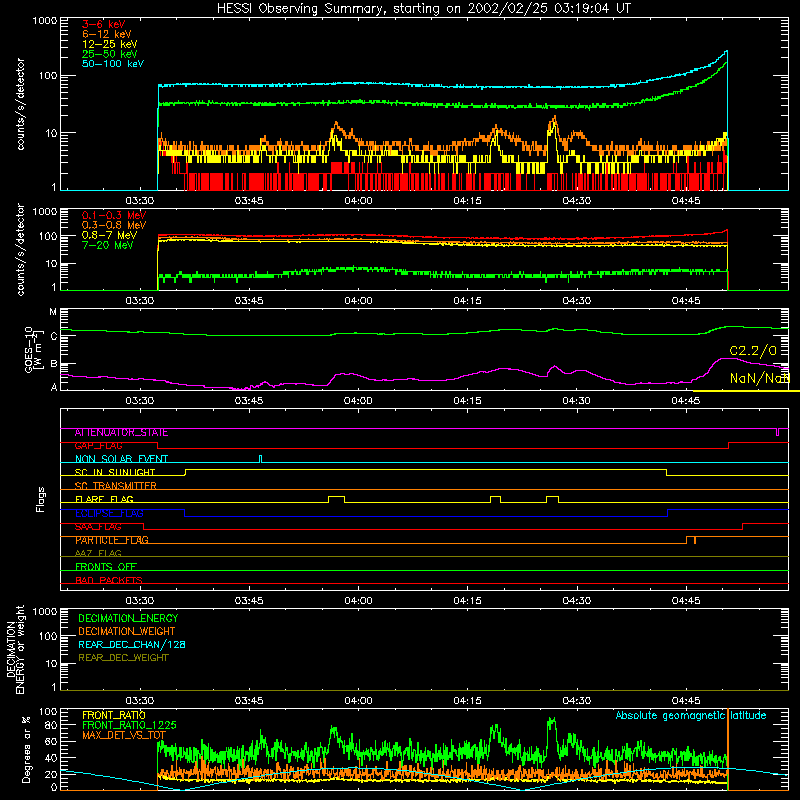This screenshot has width=800, height=800.
Task: Click the Degrees or % axis label
Action: [x=26, y=749]
